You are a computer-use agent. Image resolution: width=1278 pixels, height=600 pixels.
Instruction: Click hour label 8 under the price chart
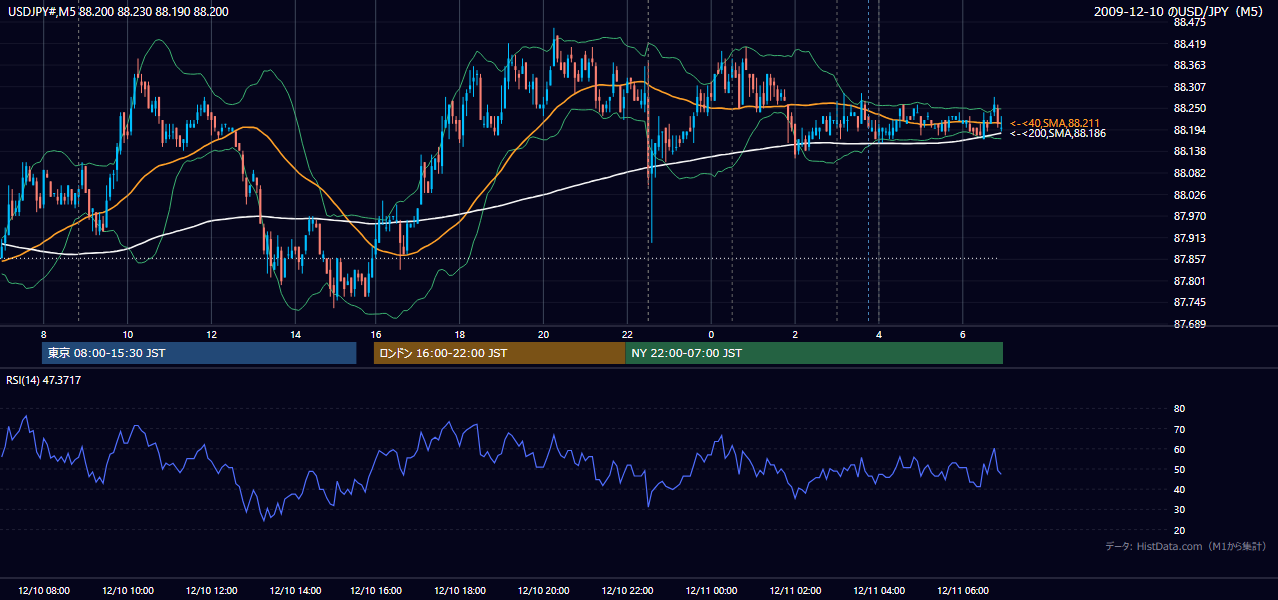(44, 334)
